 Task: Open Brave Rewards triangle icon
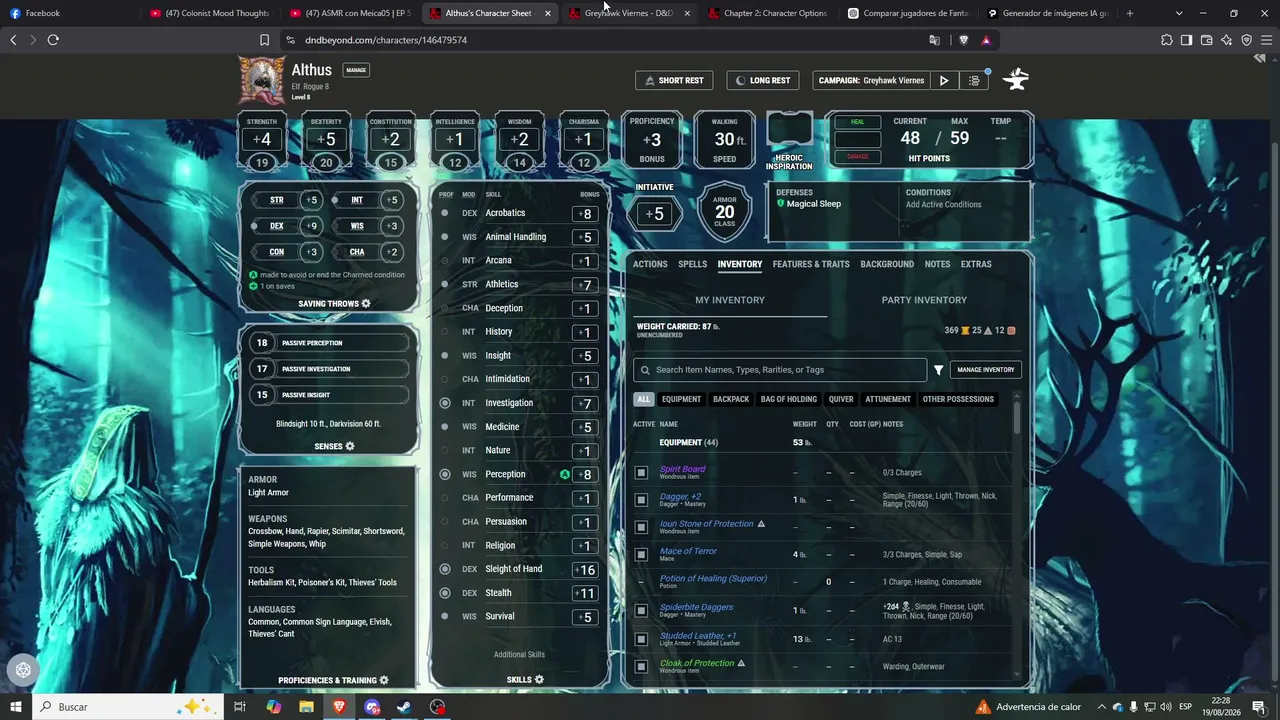[986, 40]
